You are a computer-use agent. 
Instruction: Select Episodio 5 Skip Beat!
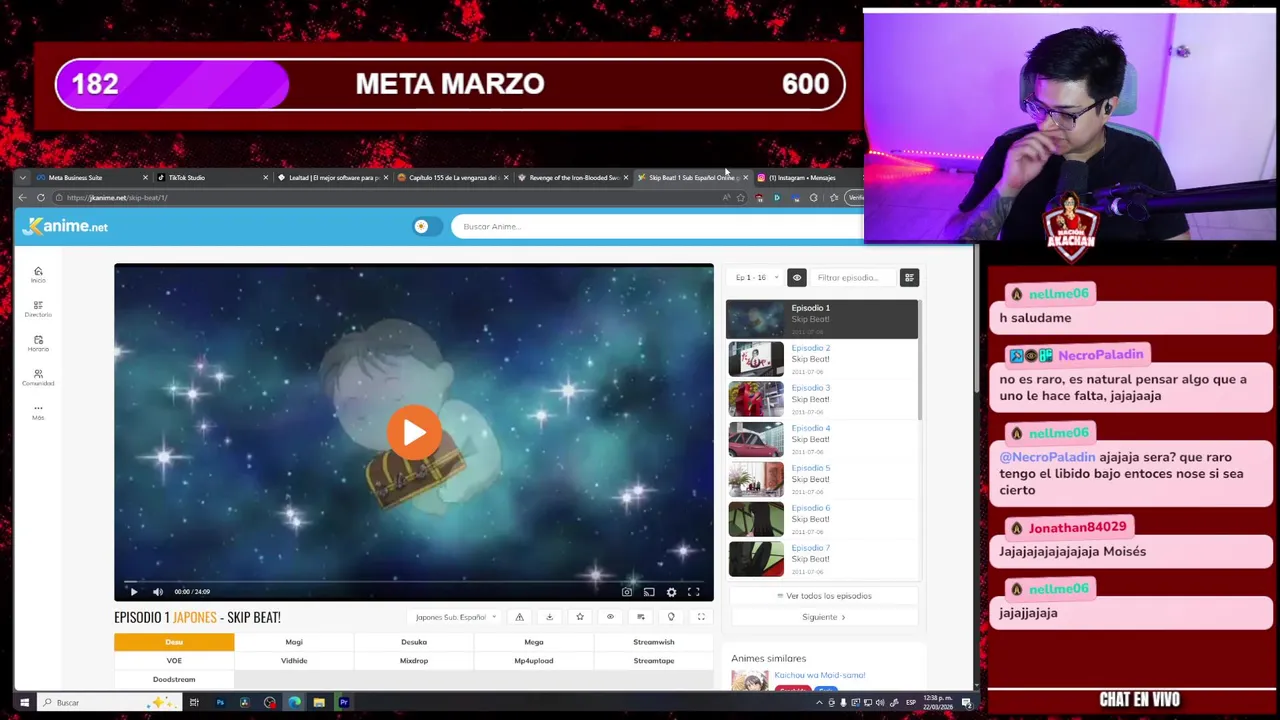coord(822,479)
